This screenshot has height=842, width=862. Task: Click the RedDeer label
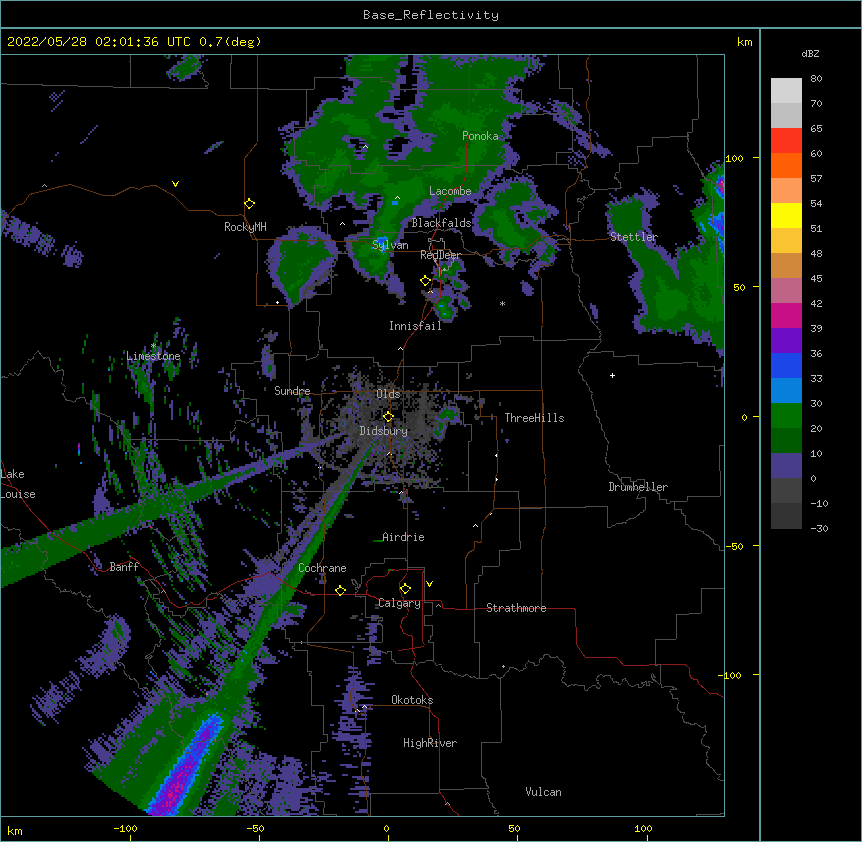(x=440, y=255)
